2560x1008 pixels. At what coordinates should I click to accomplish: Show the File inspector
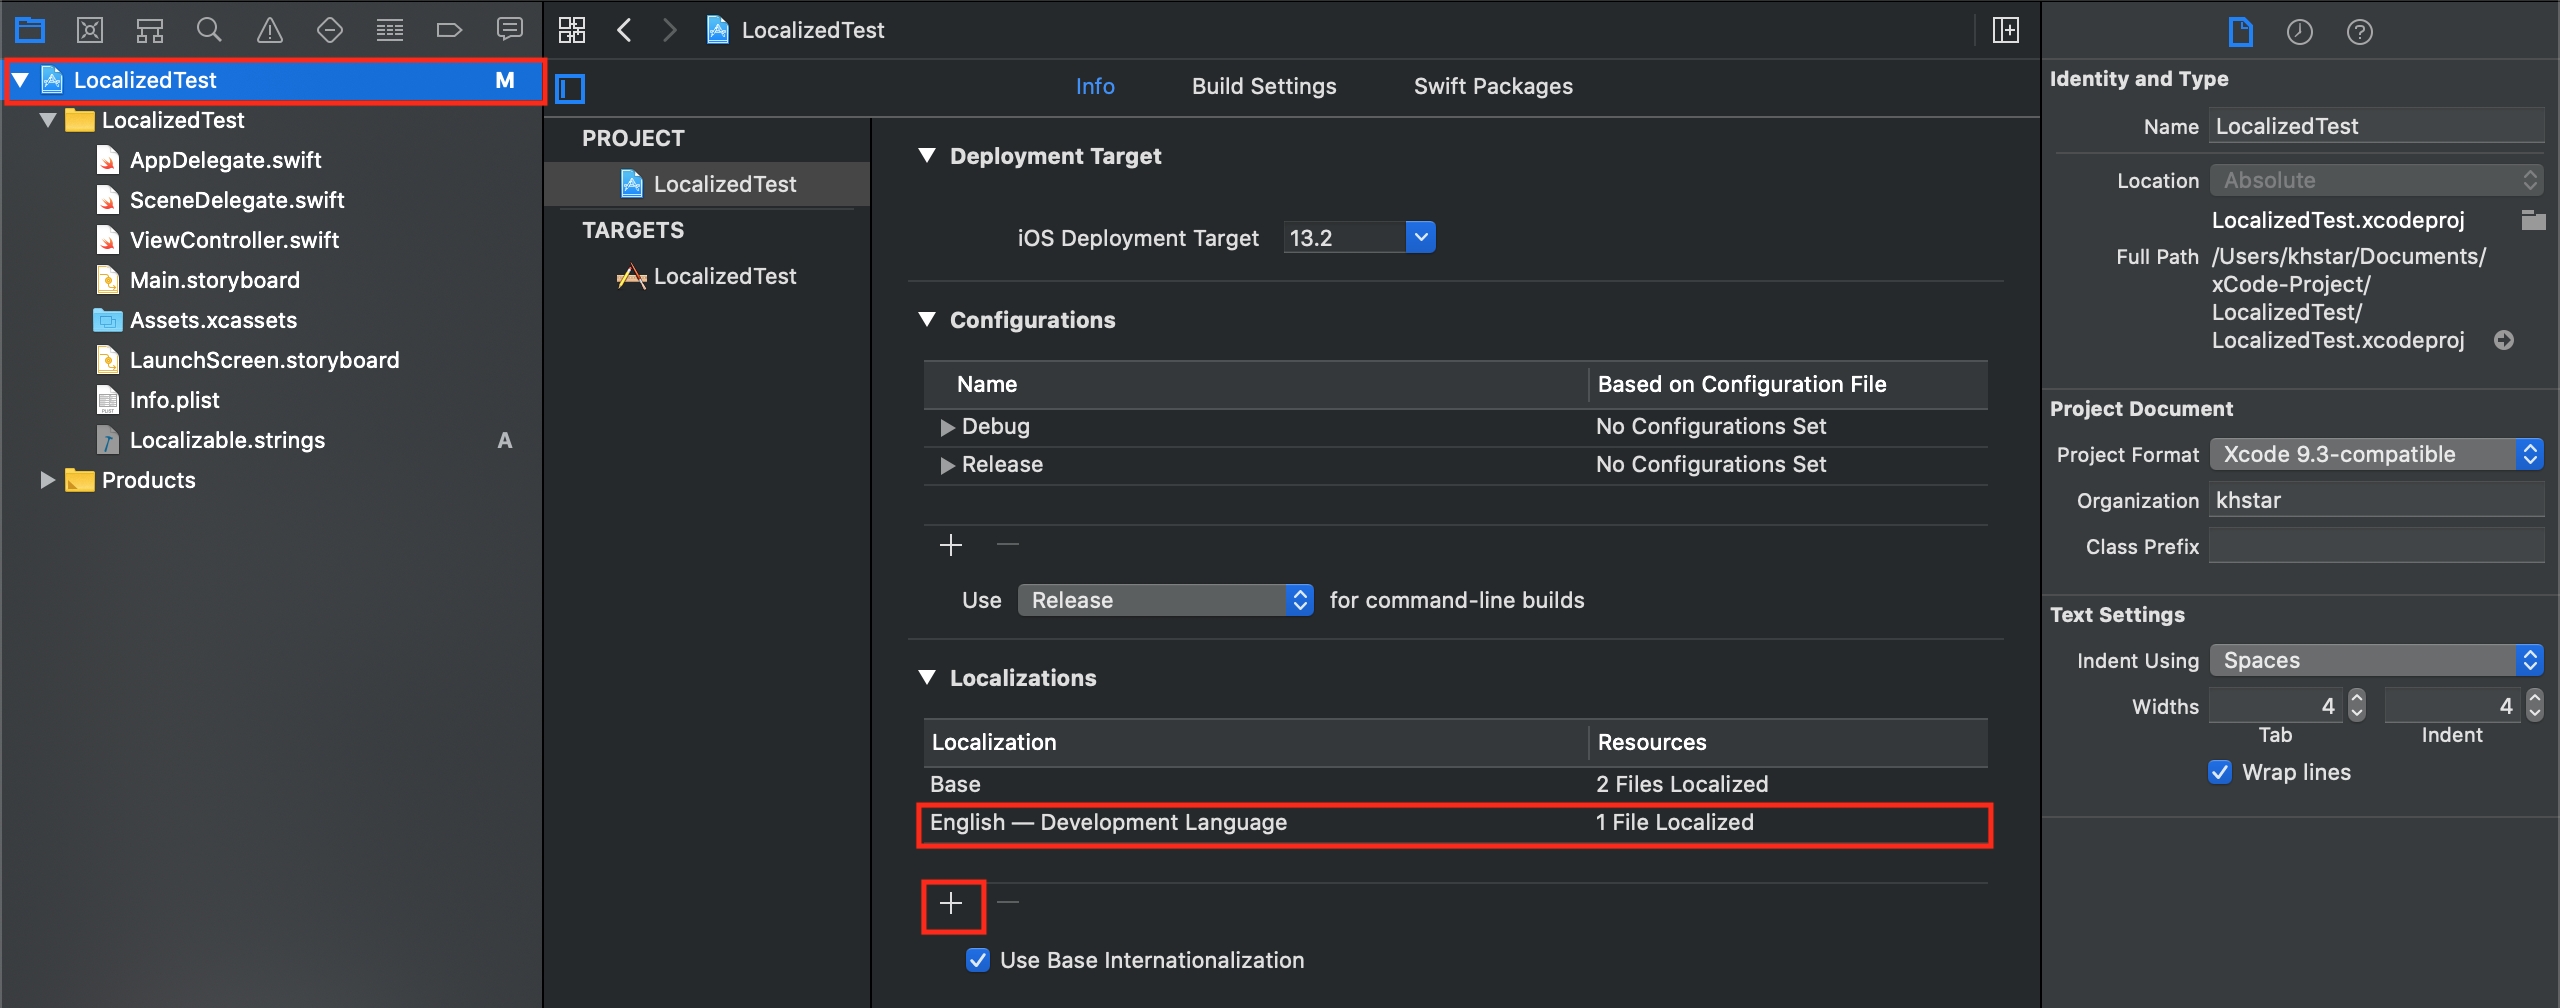2241,32
